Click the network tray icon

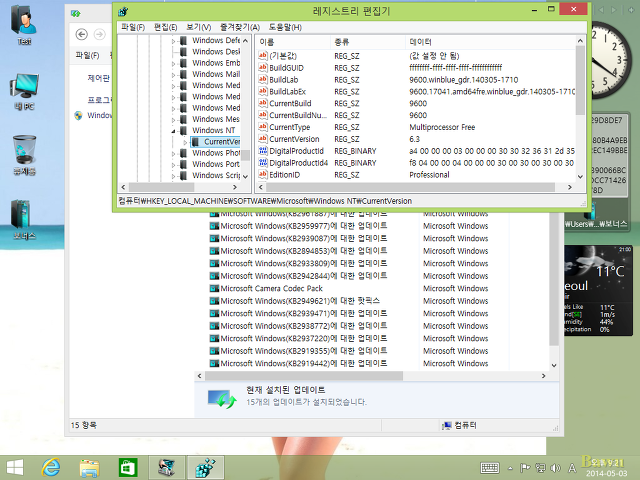pyautogui.click(x=540, y=468)
